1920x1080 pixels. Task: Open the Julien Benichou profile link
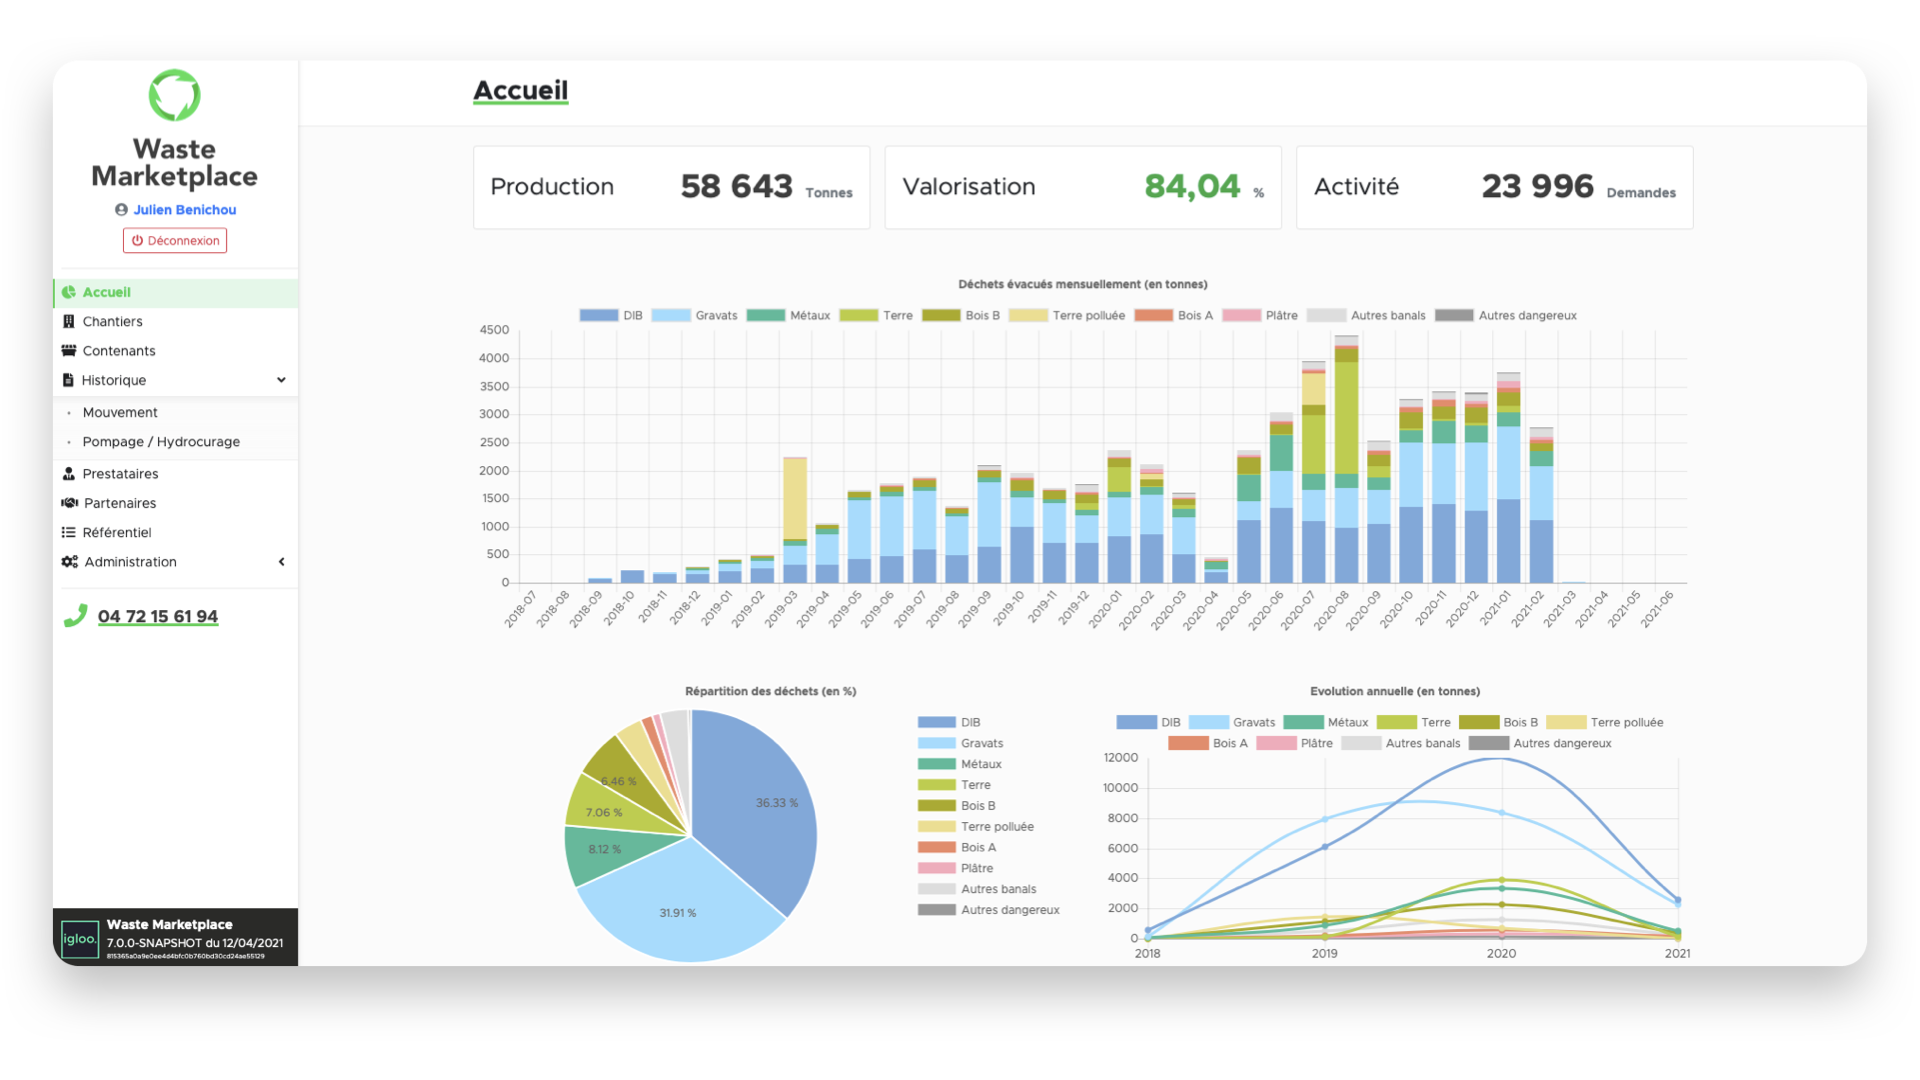tap(184, 210)
